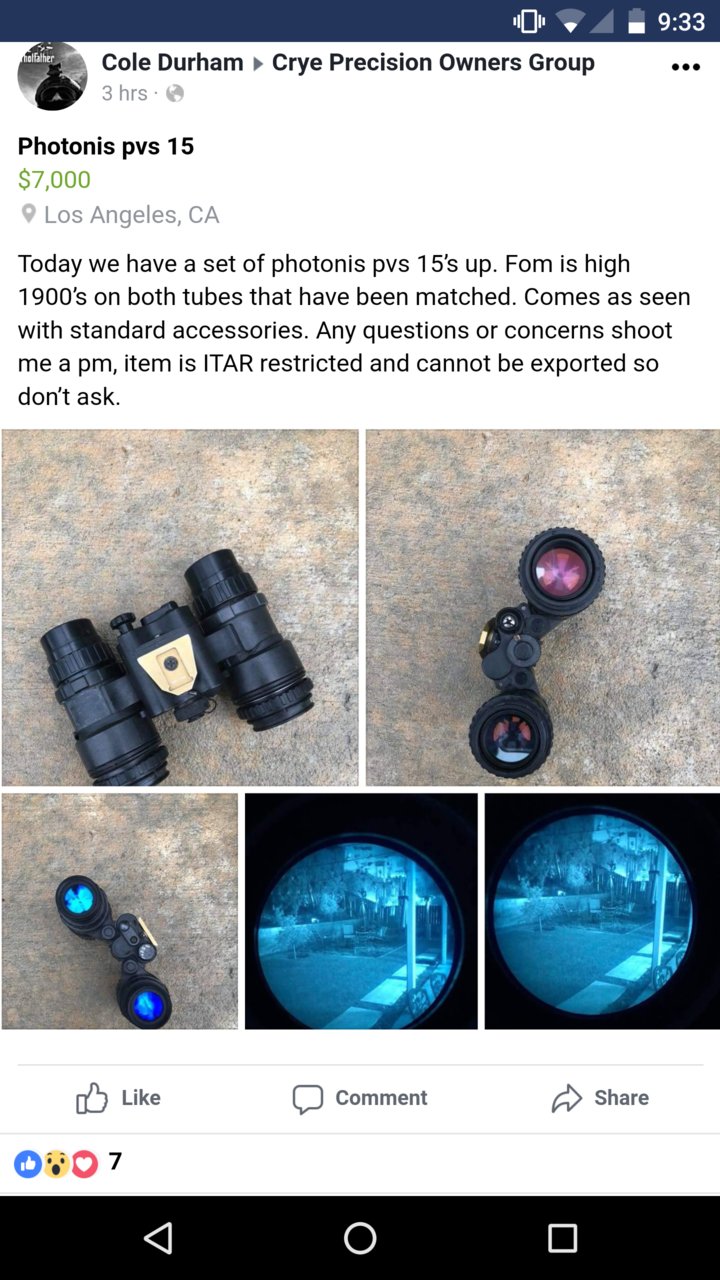
Task: Open photo with blue glowing eyepieces
Action: tap(120, 911)
